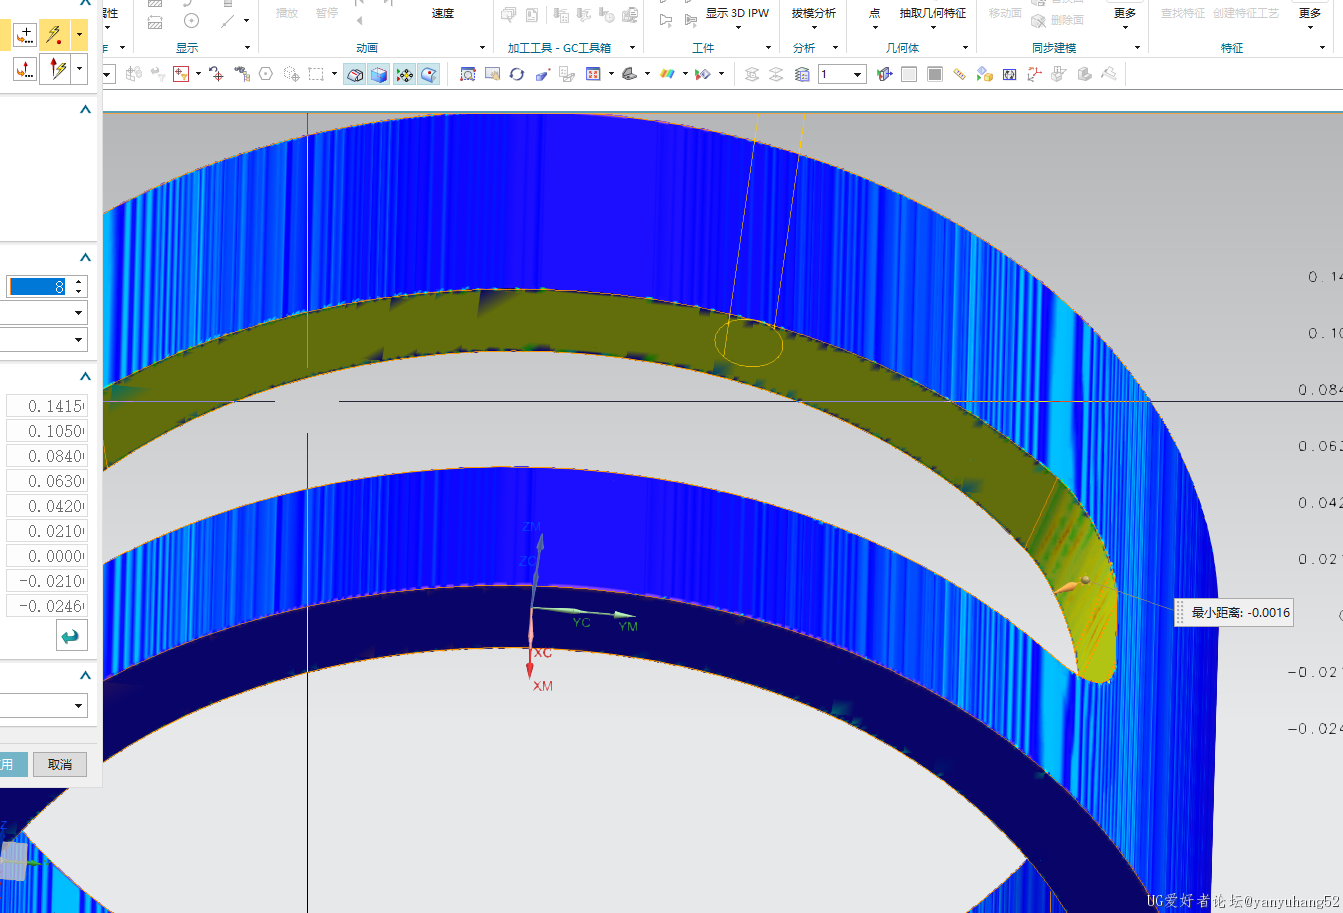Click the rendering style gray shape icon
Viewport: 1343px width, 913px height.
pos(630,74)
